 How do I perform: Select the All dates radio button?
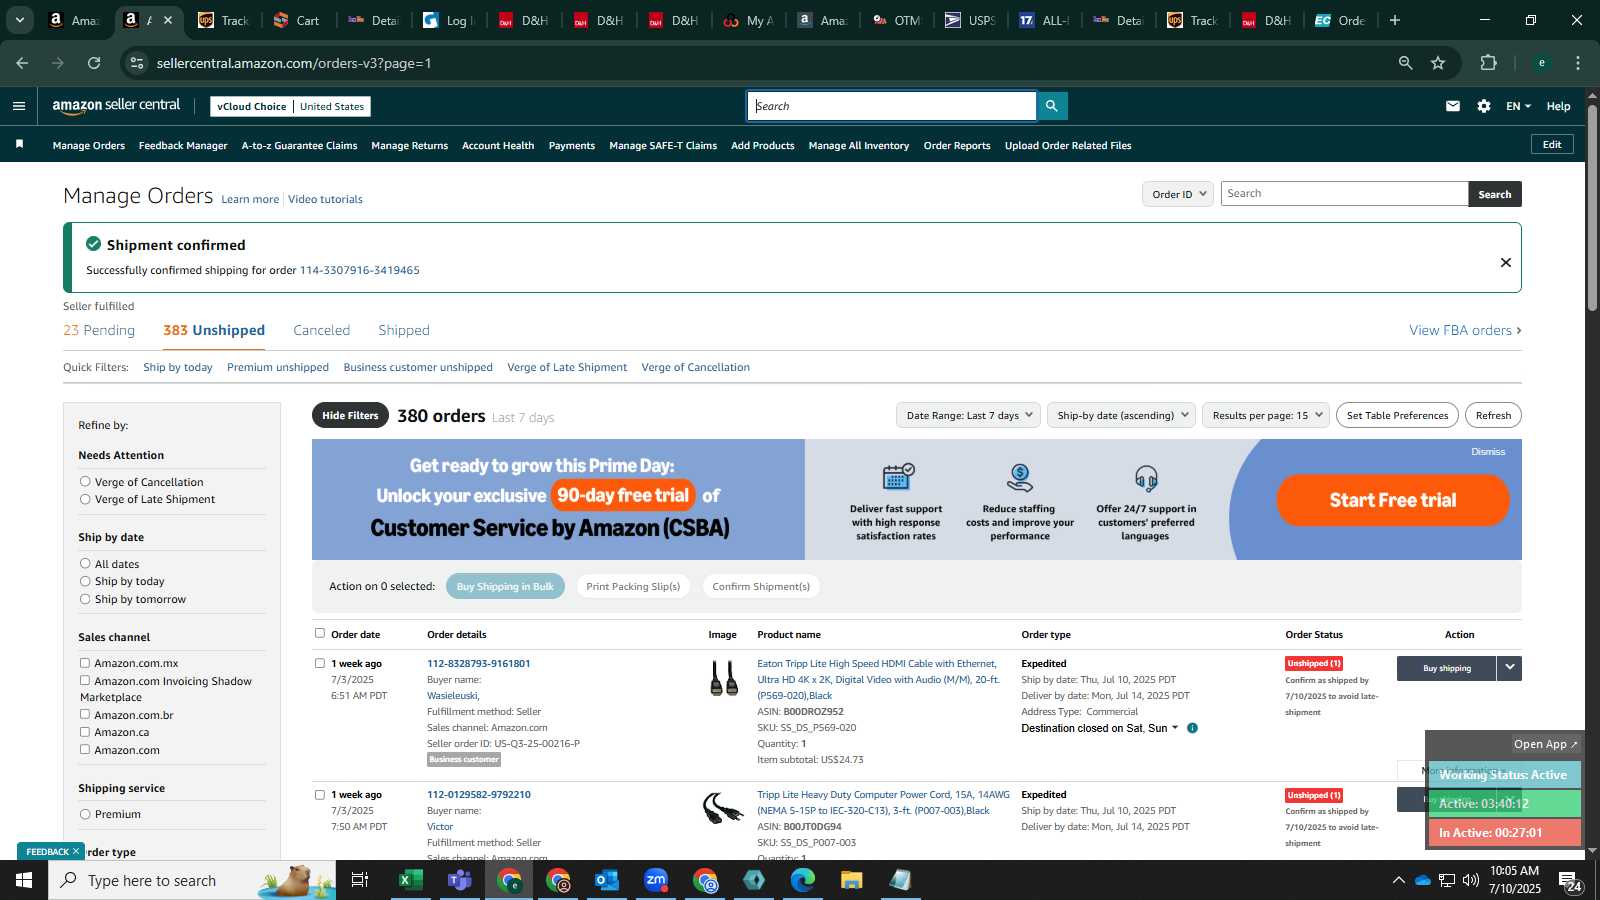pyautogui.click(x=85, y=563)
